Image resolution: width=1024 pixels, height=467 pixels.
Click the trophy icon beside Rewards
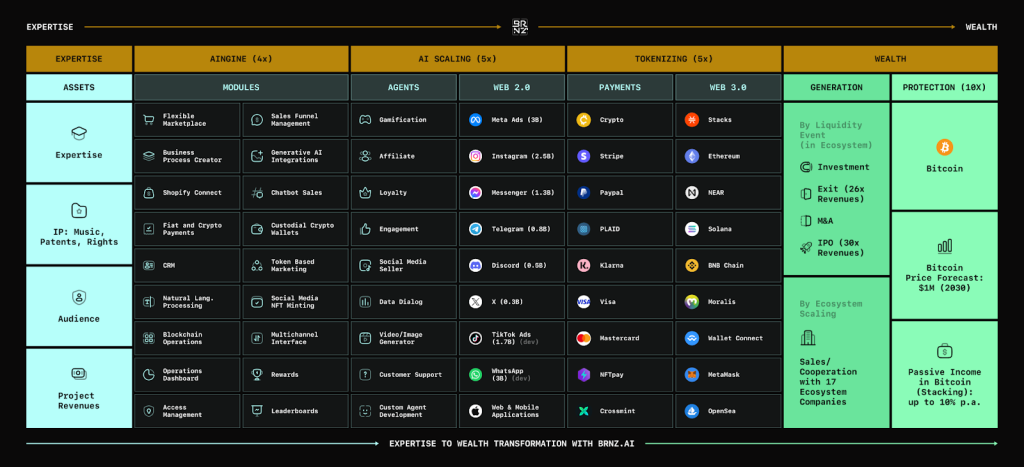pyautogui.click(x=257, y=374)
